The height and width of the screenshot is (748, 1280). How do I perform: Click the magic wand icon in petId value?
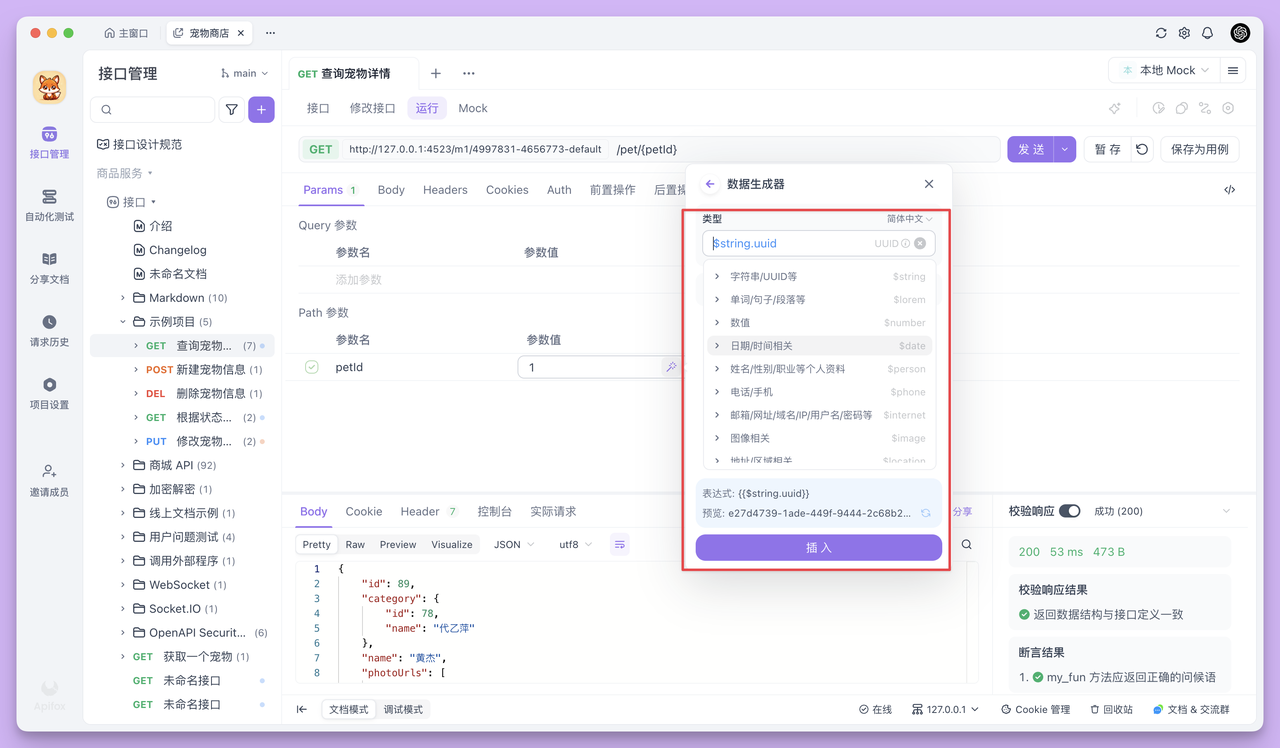pos(671,367)
